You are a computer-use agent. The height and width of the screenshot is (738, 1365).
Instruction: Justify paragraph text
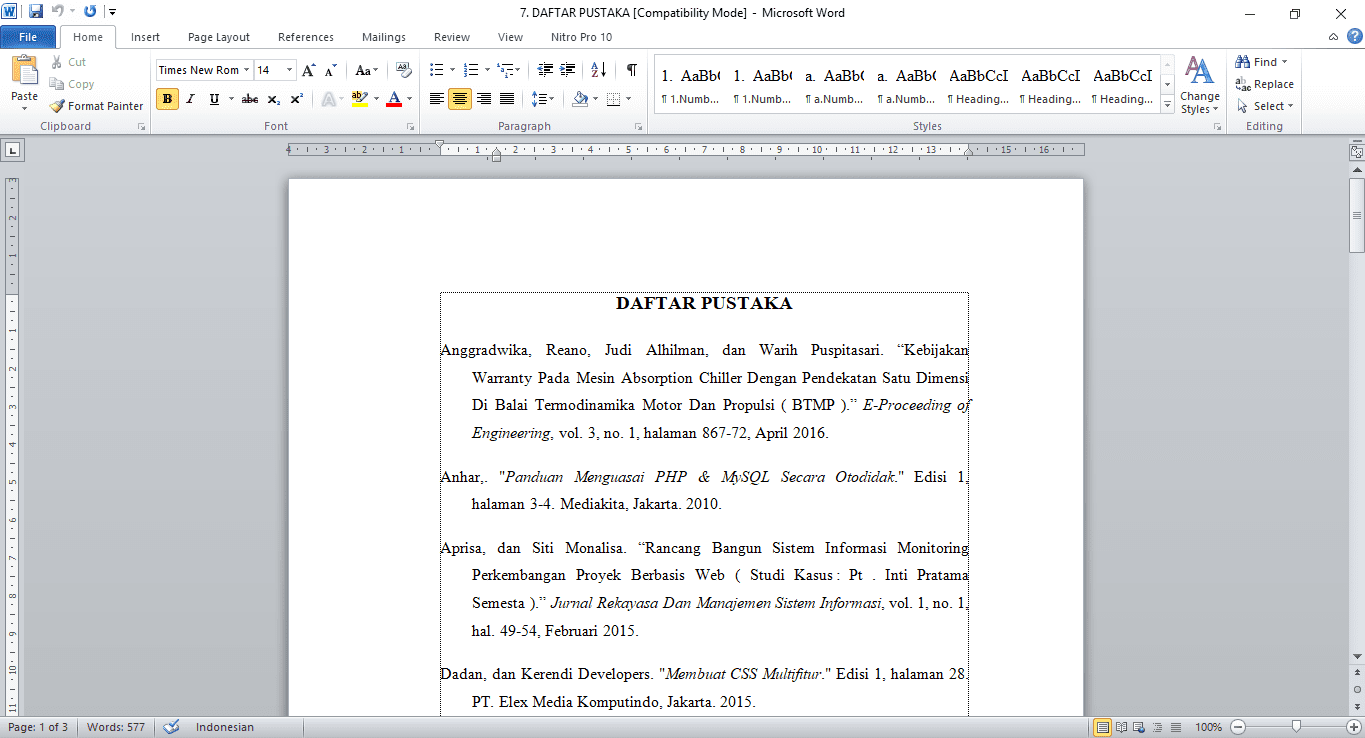pyautogui.click(x=507, y=99)
